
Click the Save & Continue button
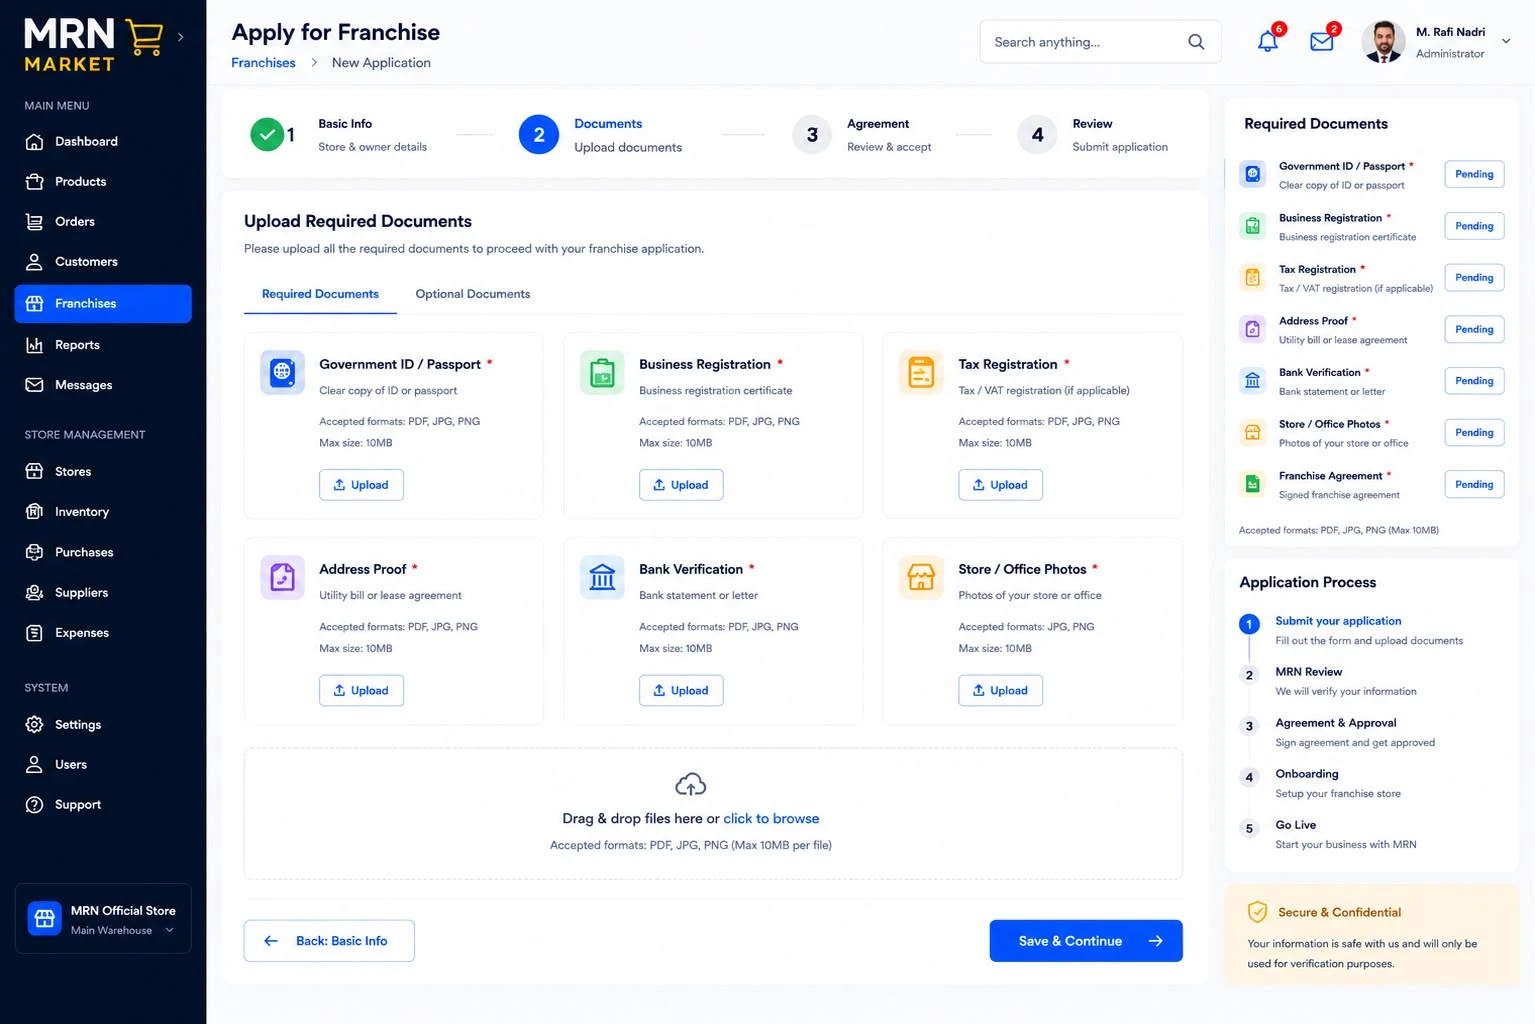point(1086,941)
